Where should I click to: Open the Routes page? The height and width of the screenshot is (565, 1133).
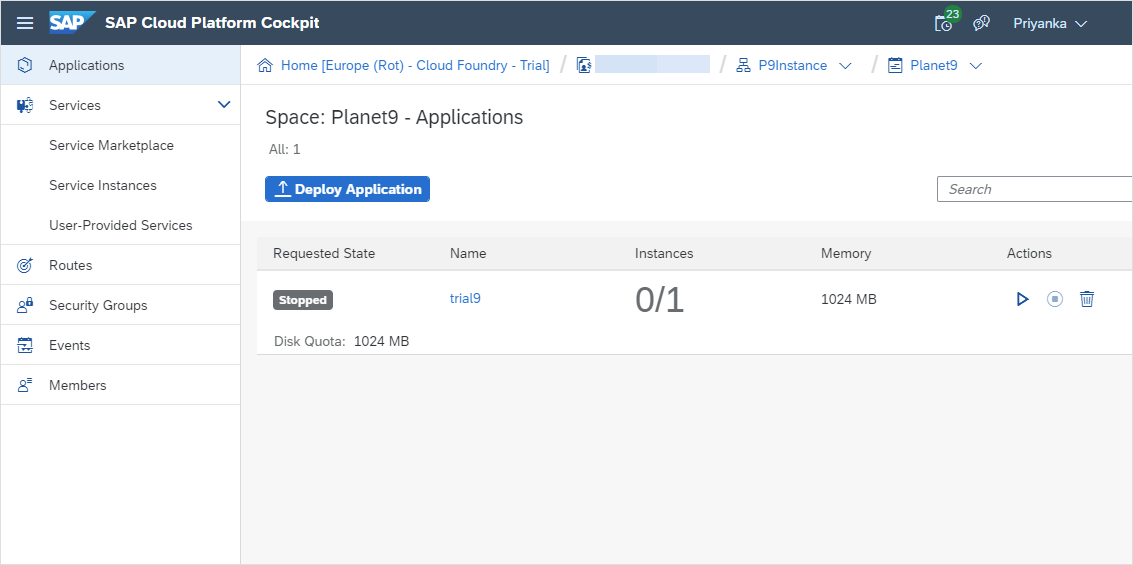click(x=70, y=265)
